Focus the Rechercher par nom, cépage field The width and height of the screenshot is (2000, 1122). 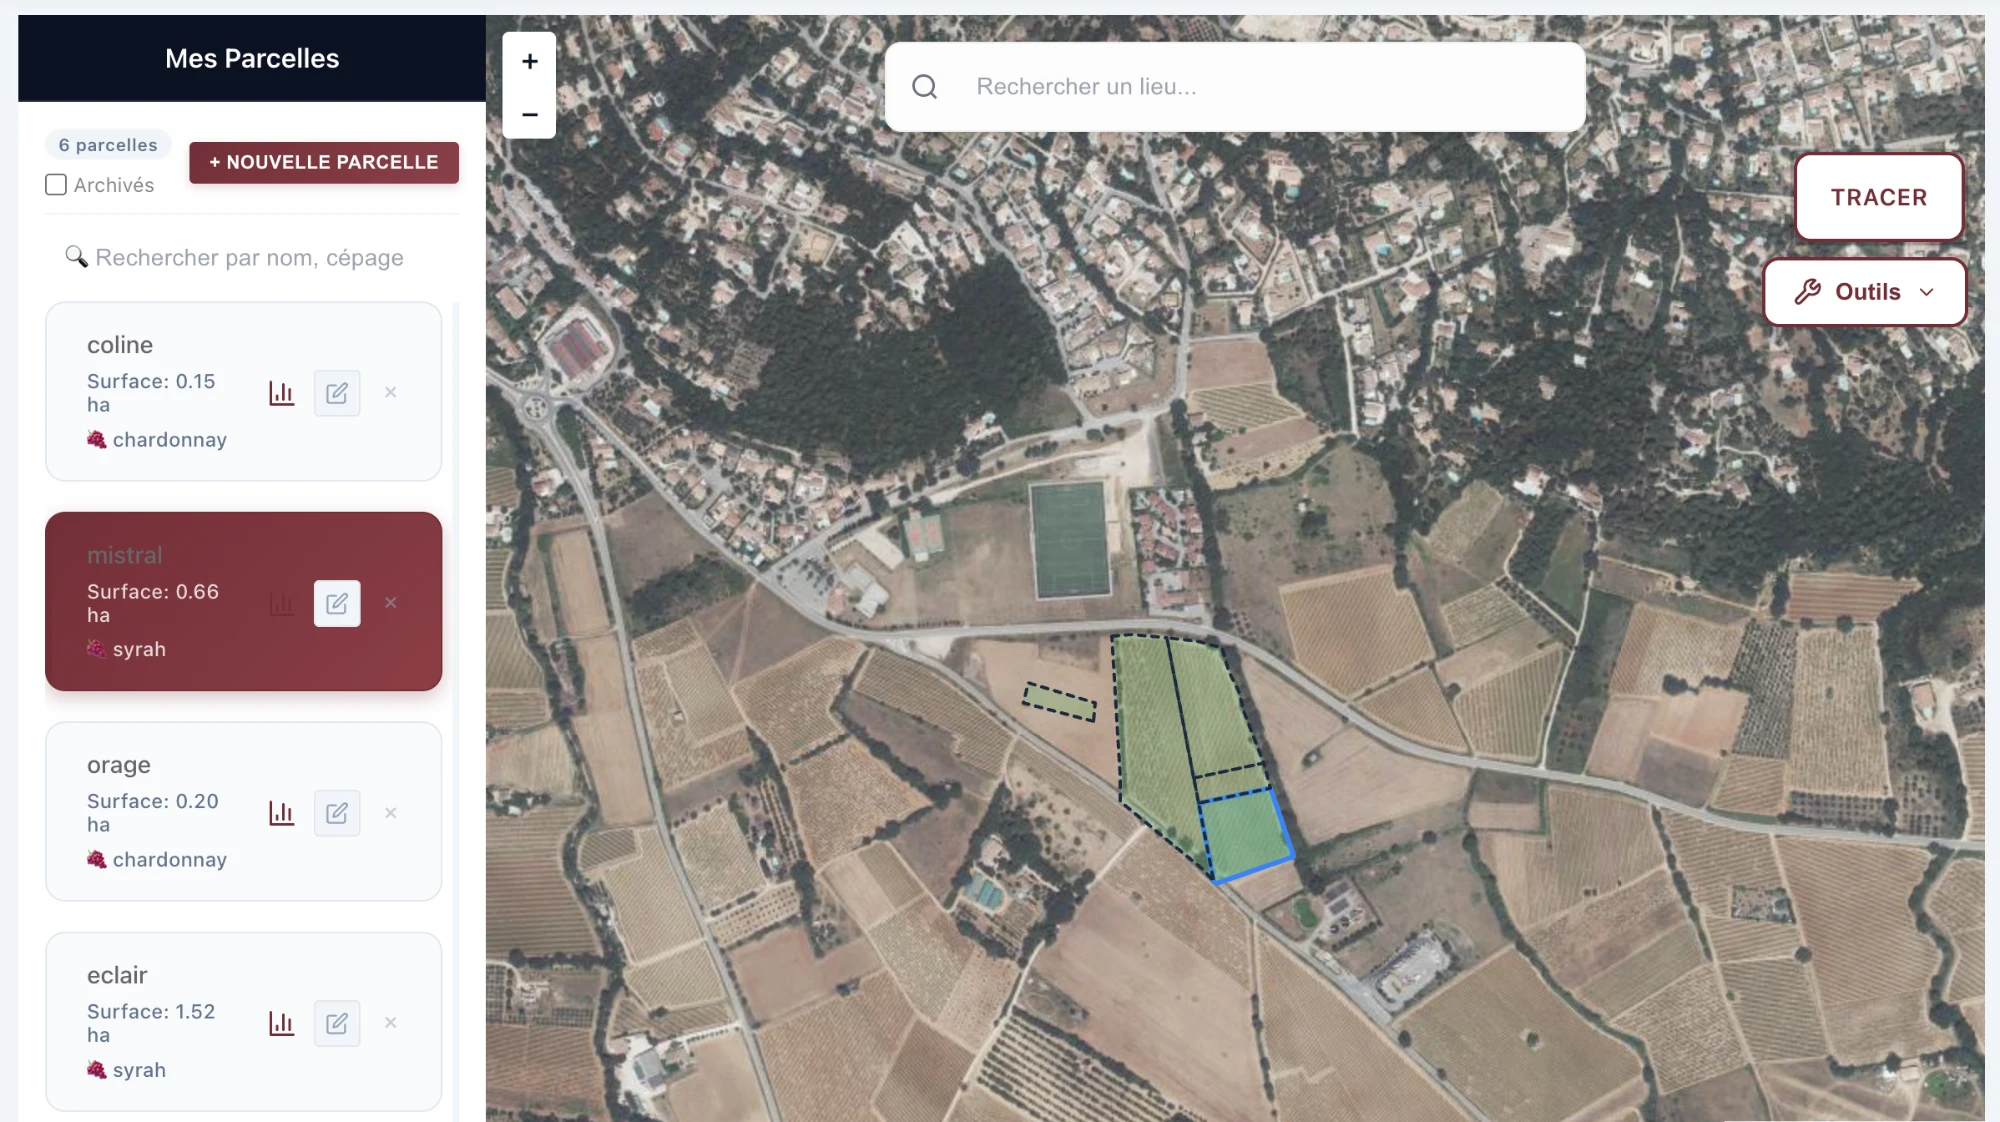[x=250, y=257]
